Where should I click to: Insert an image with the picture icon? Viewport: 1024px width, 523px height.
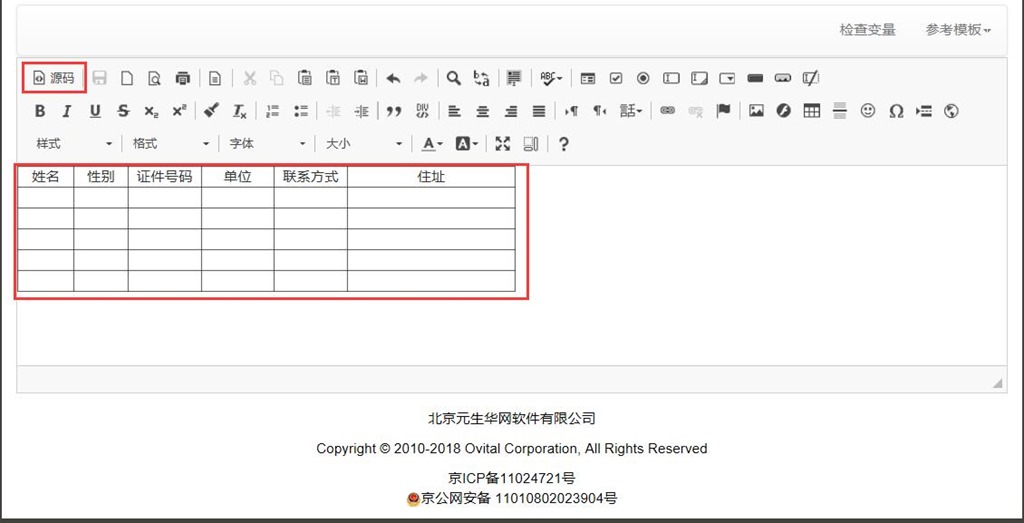(756, 111)
